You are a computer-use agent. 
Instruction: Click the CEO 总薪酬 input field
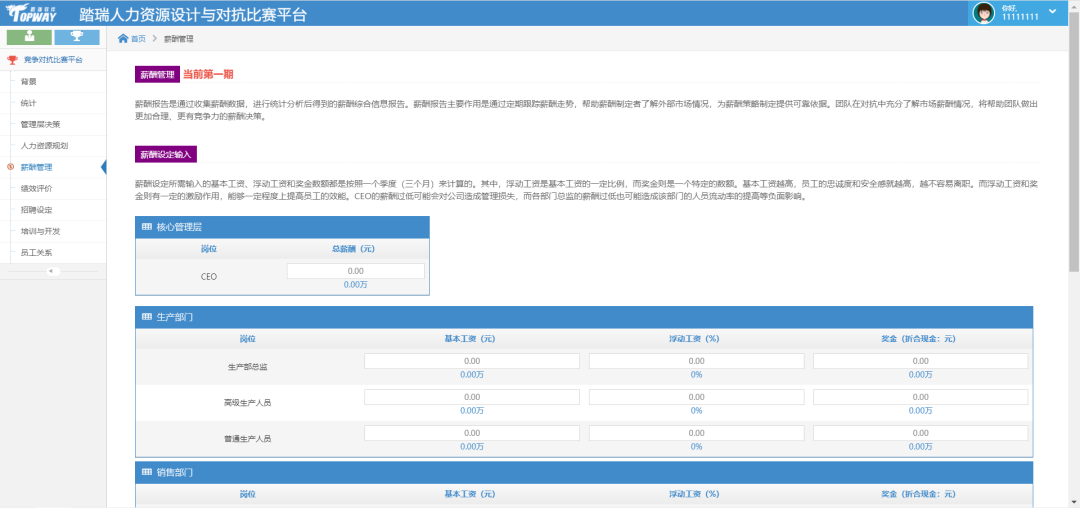point(355,271)
